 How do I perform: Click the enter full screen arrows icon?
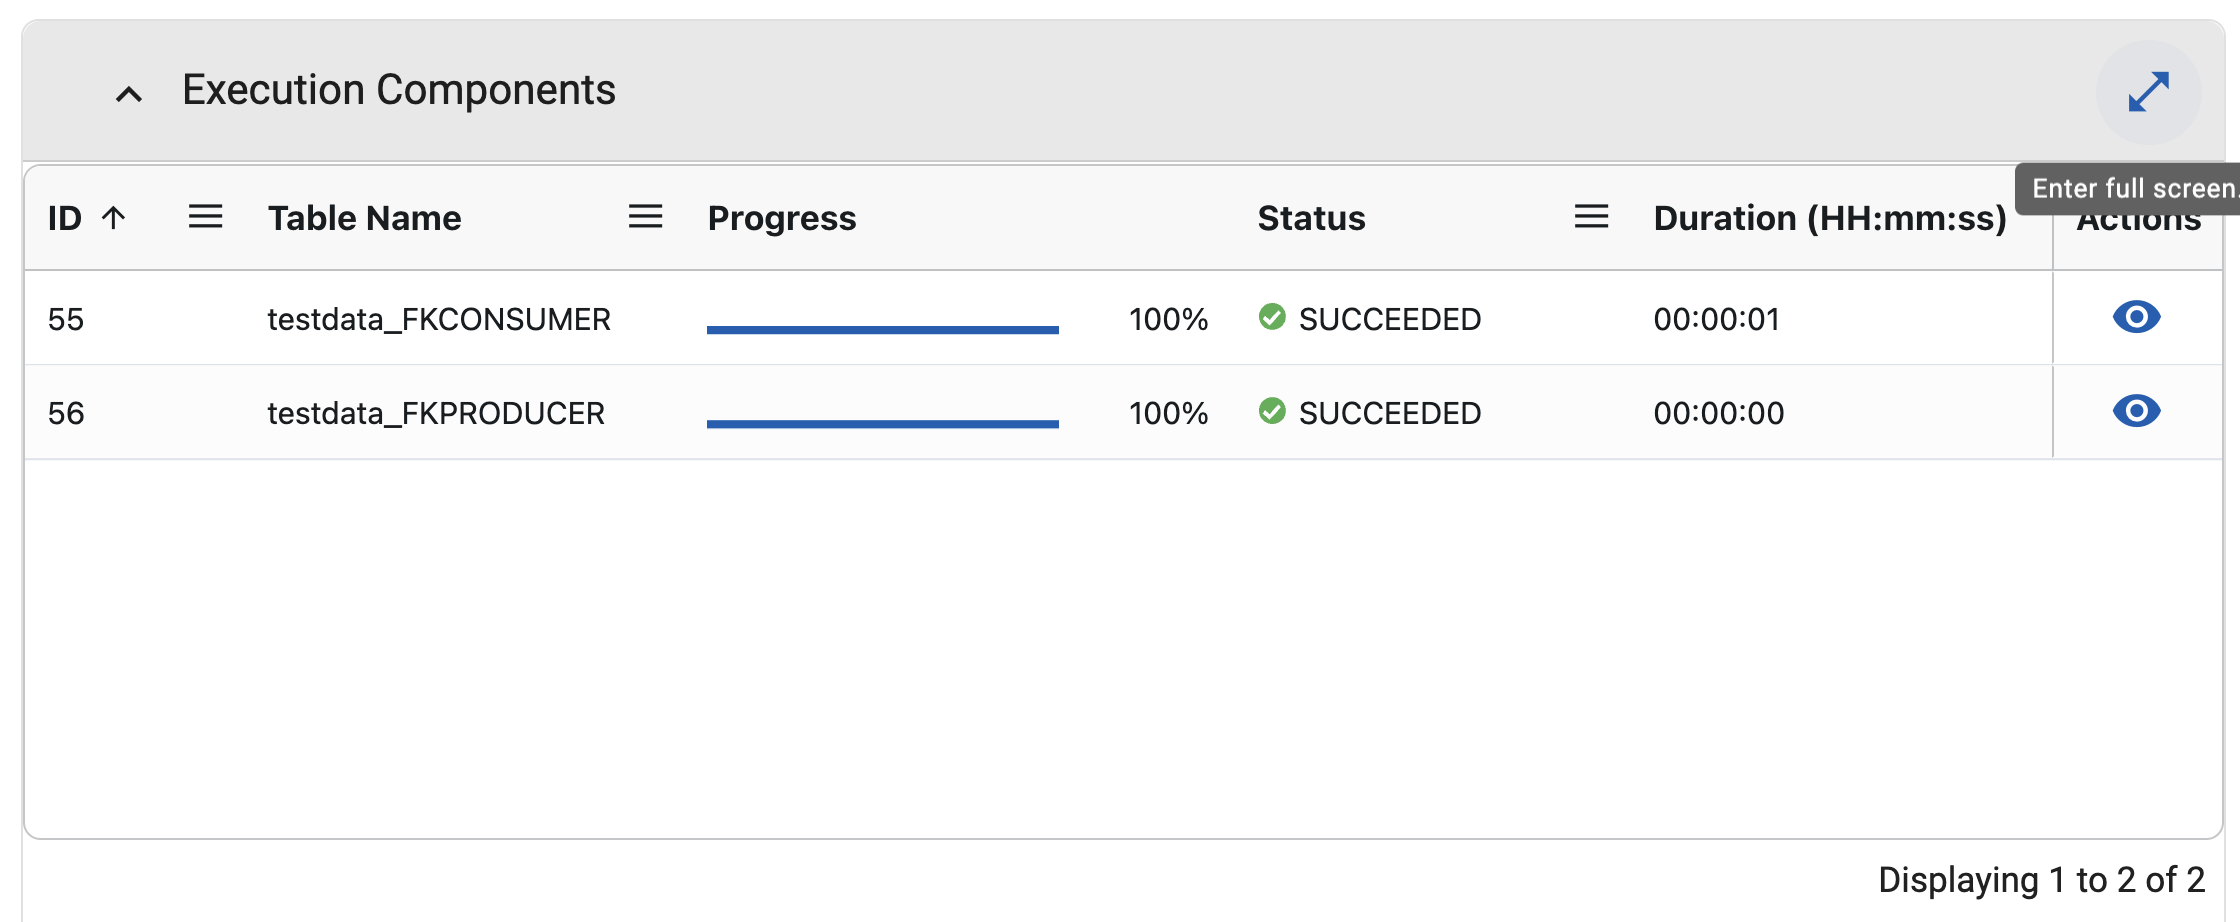[x=2148, y=92]
